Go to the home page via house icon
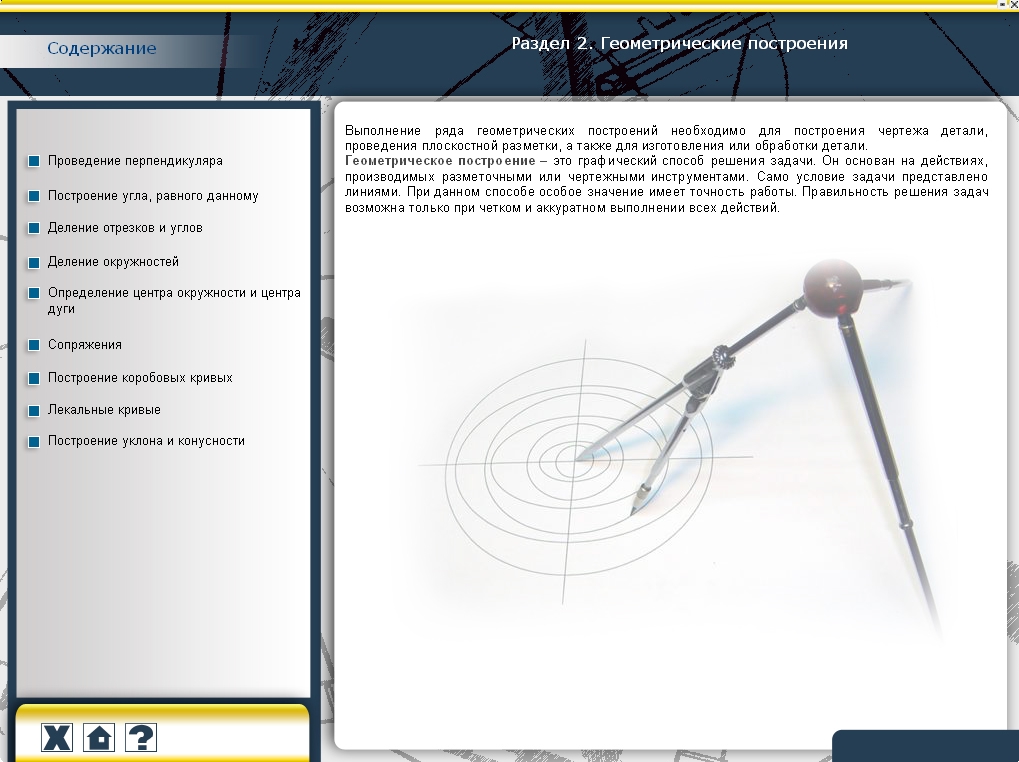 (99, 738)
